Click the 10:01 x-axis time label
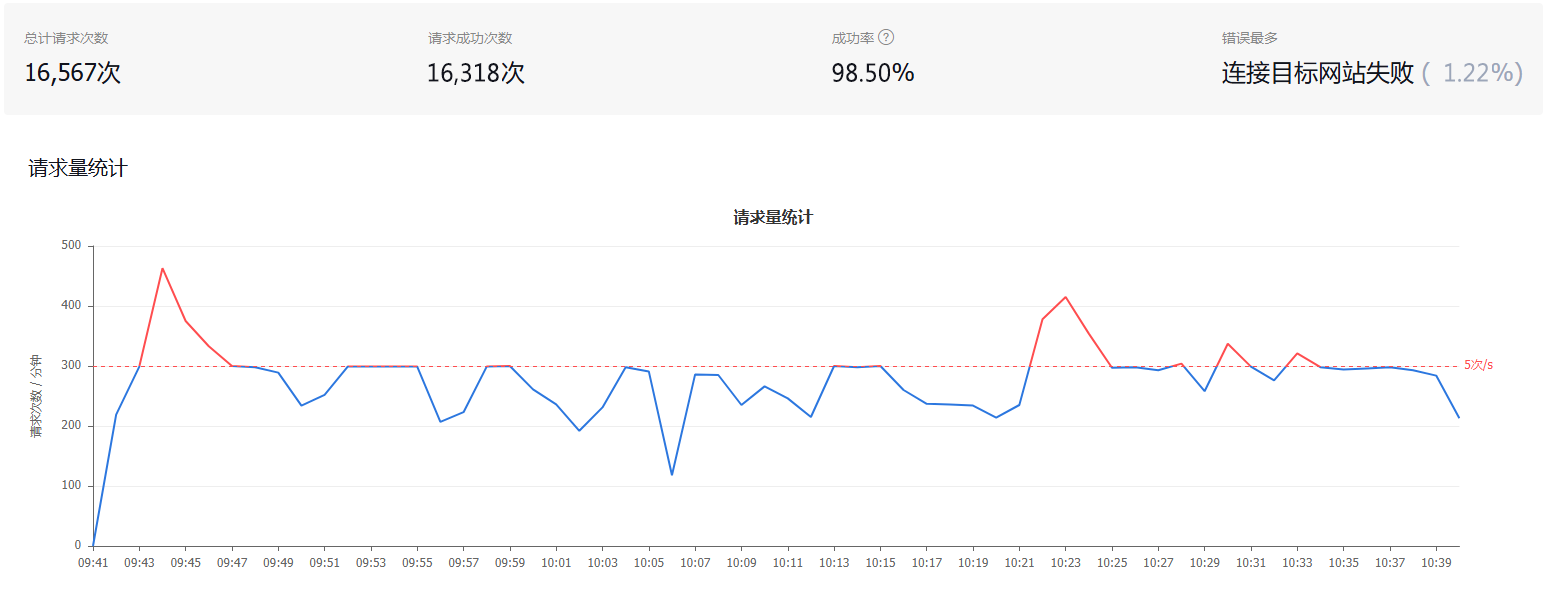1545x604 pixels. point(556,564)
